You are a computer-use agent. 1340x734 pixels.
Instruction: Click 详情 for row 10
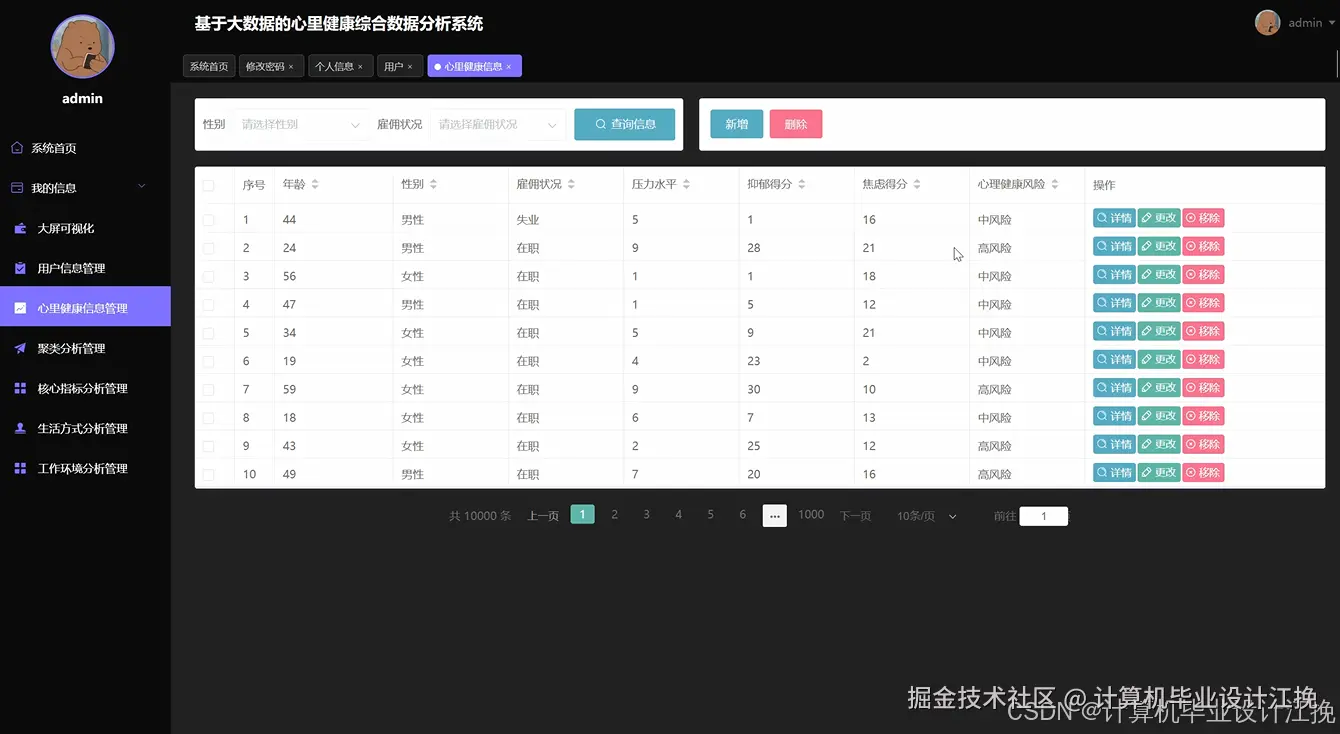[x=1114, y=473]
